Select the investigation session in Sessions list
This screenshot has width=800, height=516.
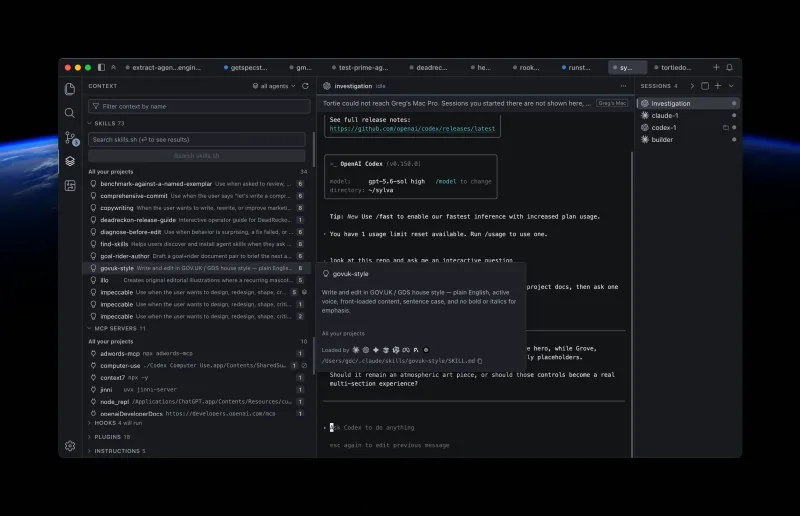(x=688, y=103)
